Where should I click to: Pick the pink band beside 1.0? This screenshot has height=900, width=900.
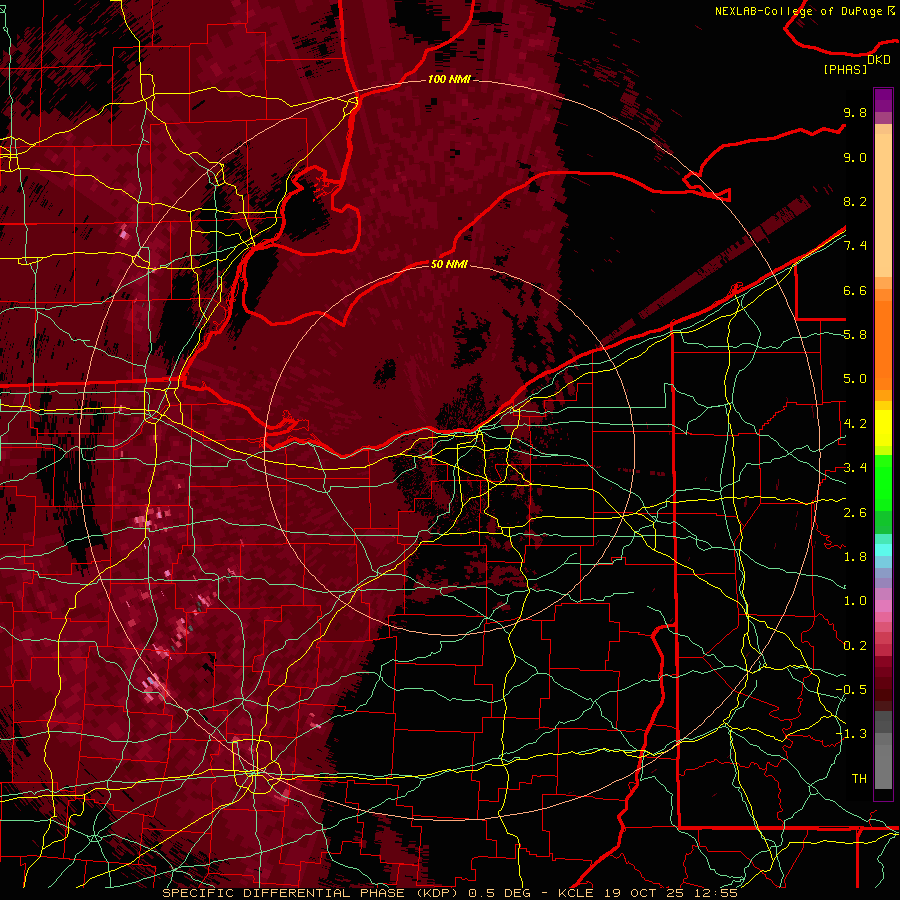coord(883,606)
